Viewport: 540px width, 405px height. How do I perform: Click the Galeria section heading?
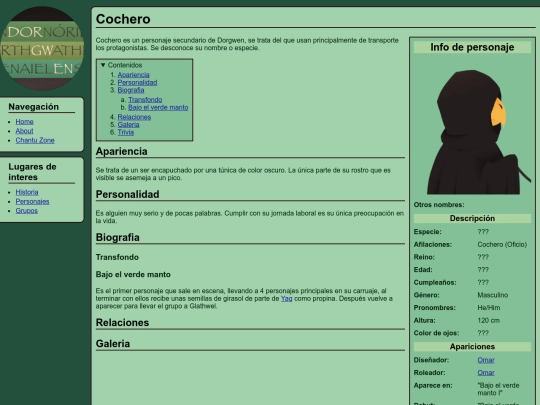point(113,344)
